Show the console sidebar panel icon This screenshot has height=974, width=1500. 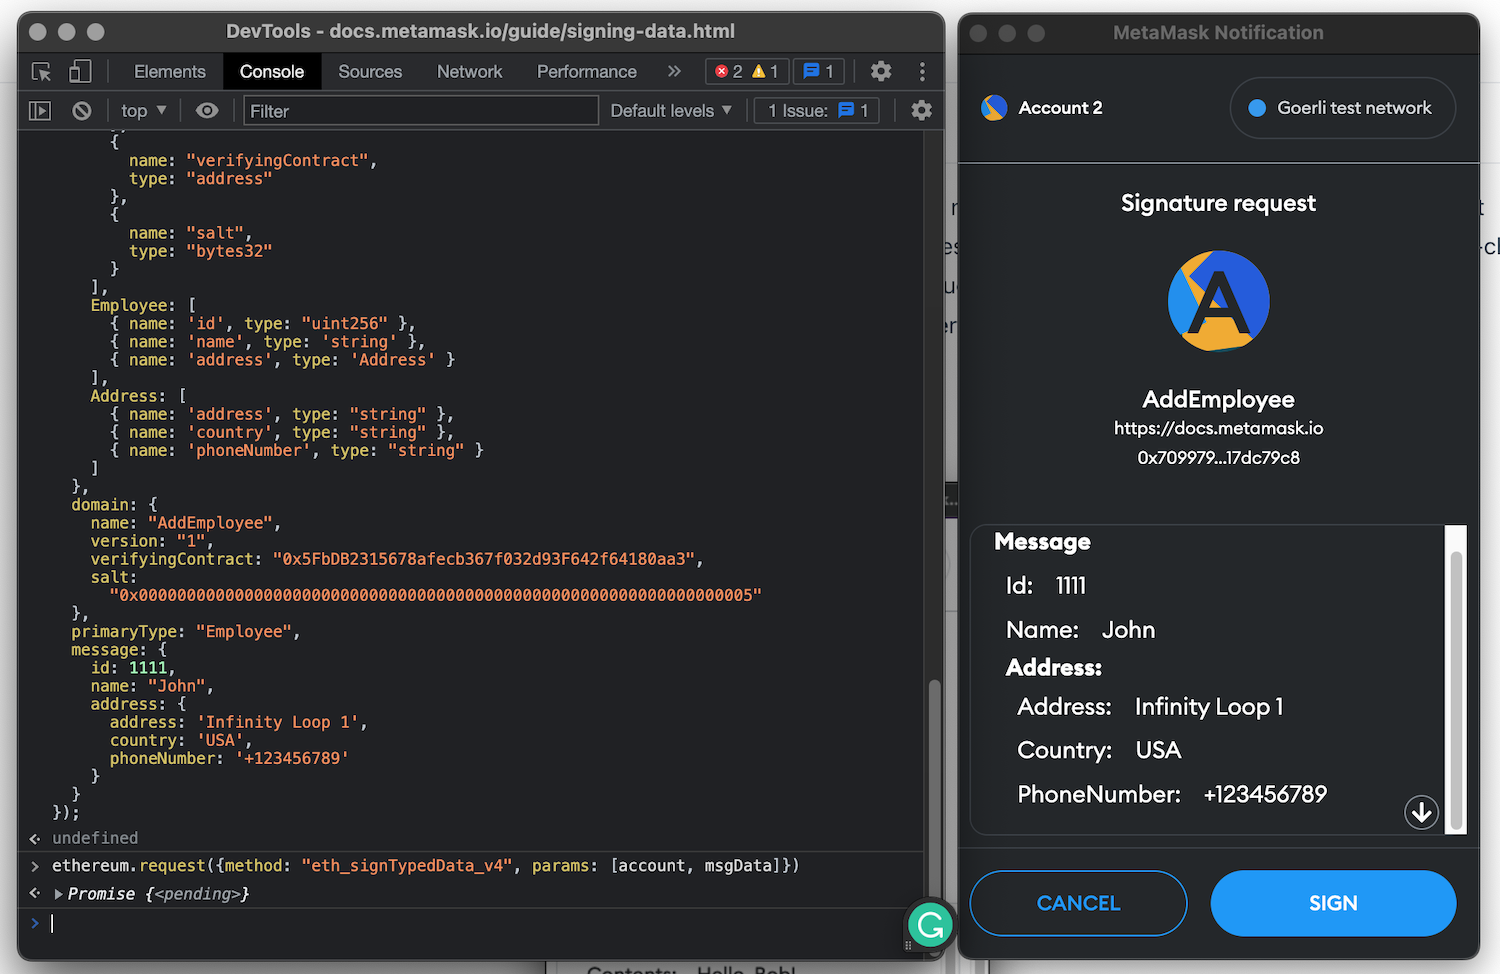point(40,111)
